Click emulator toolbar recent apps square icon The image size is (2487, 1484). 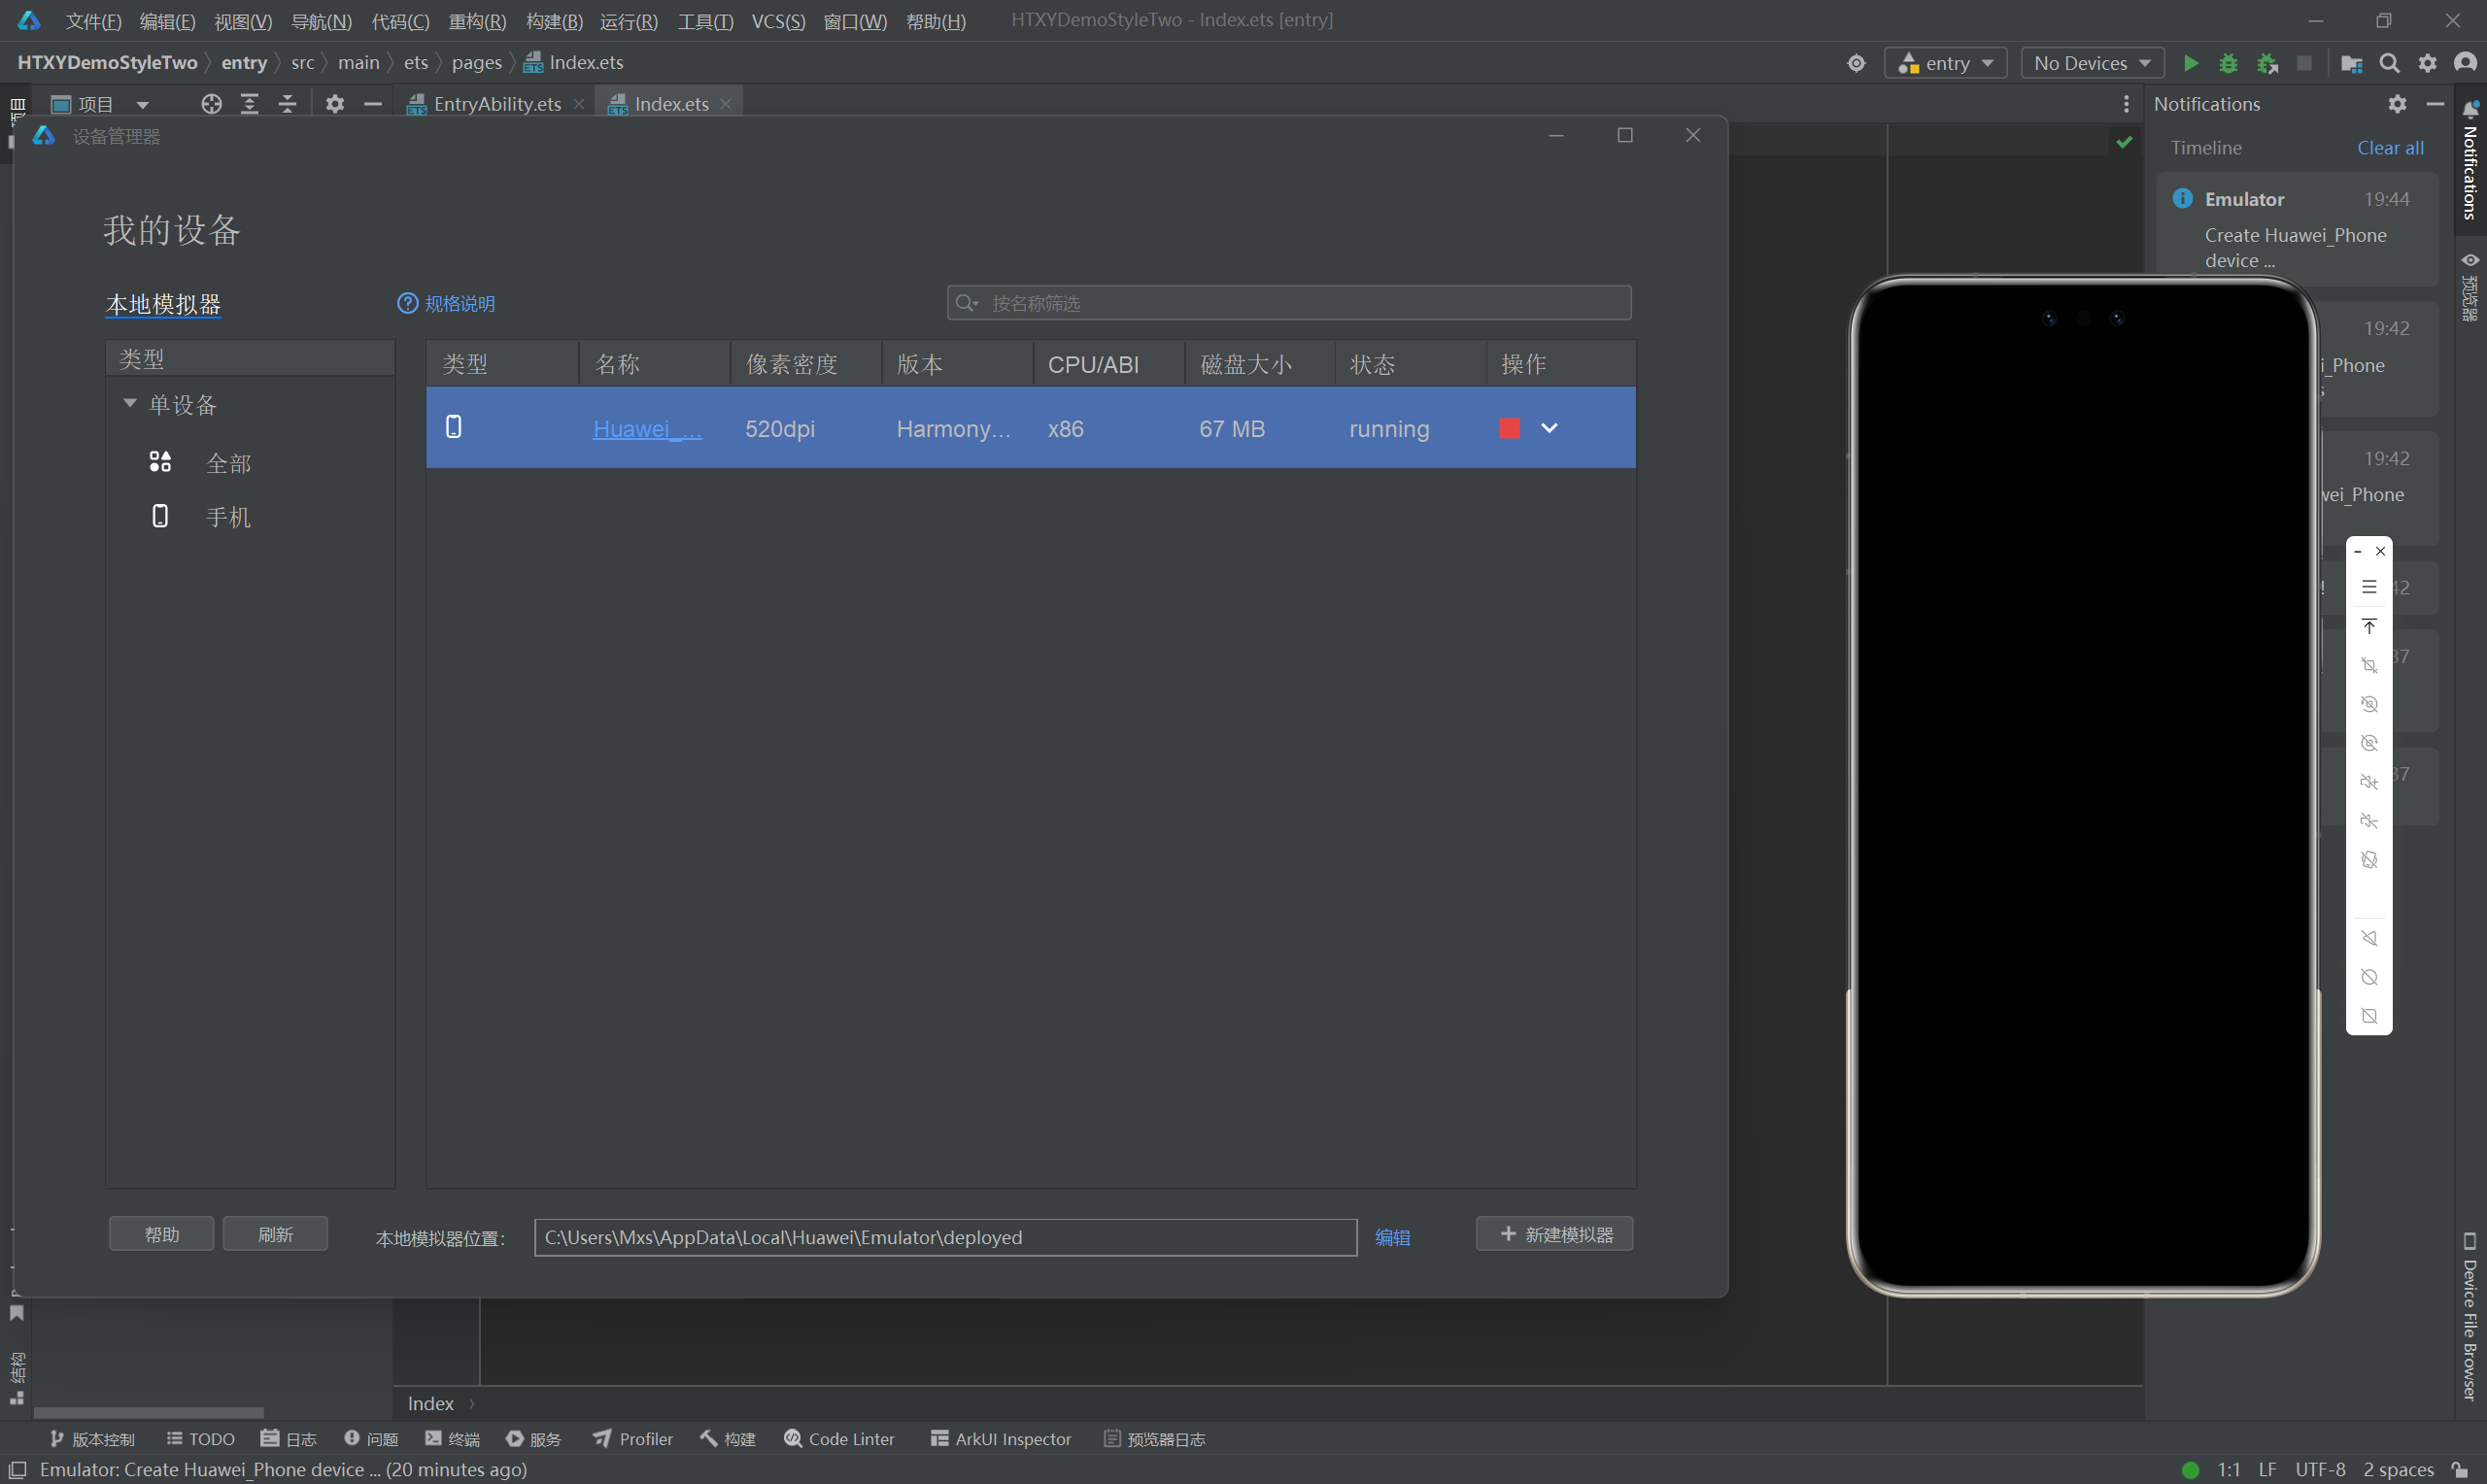[2369, 1016]
